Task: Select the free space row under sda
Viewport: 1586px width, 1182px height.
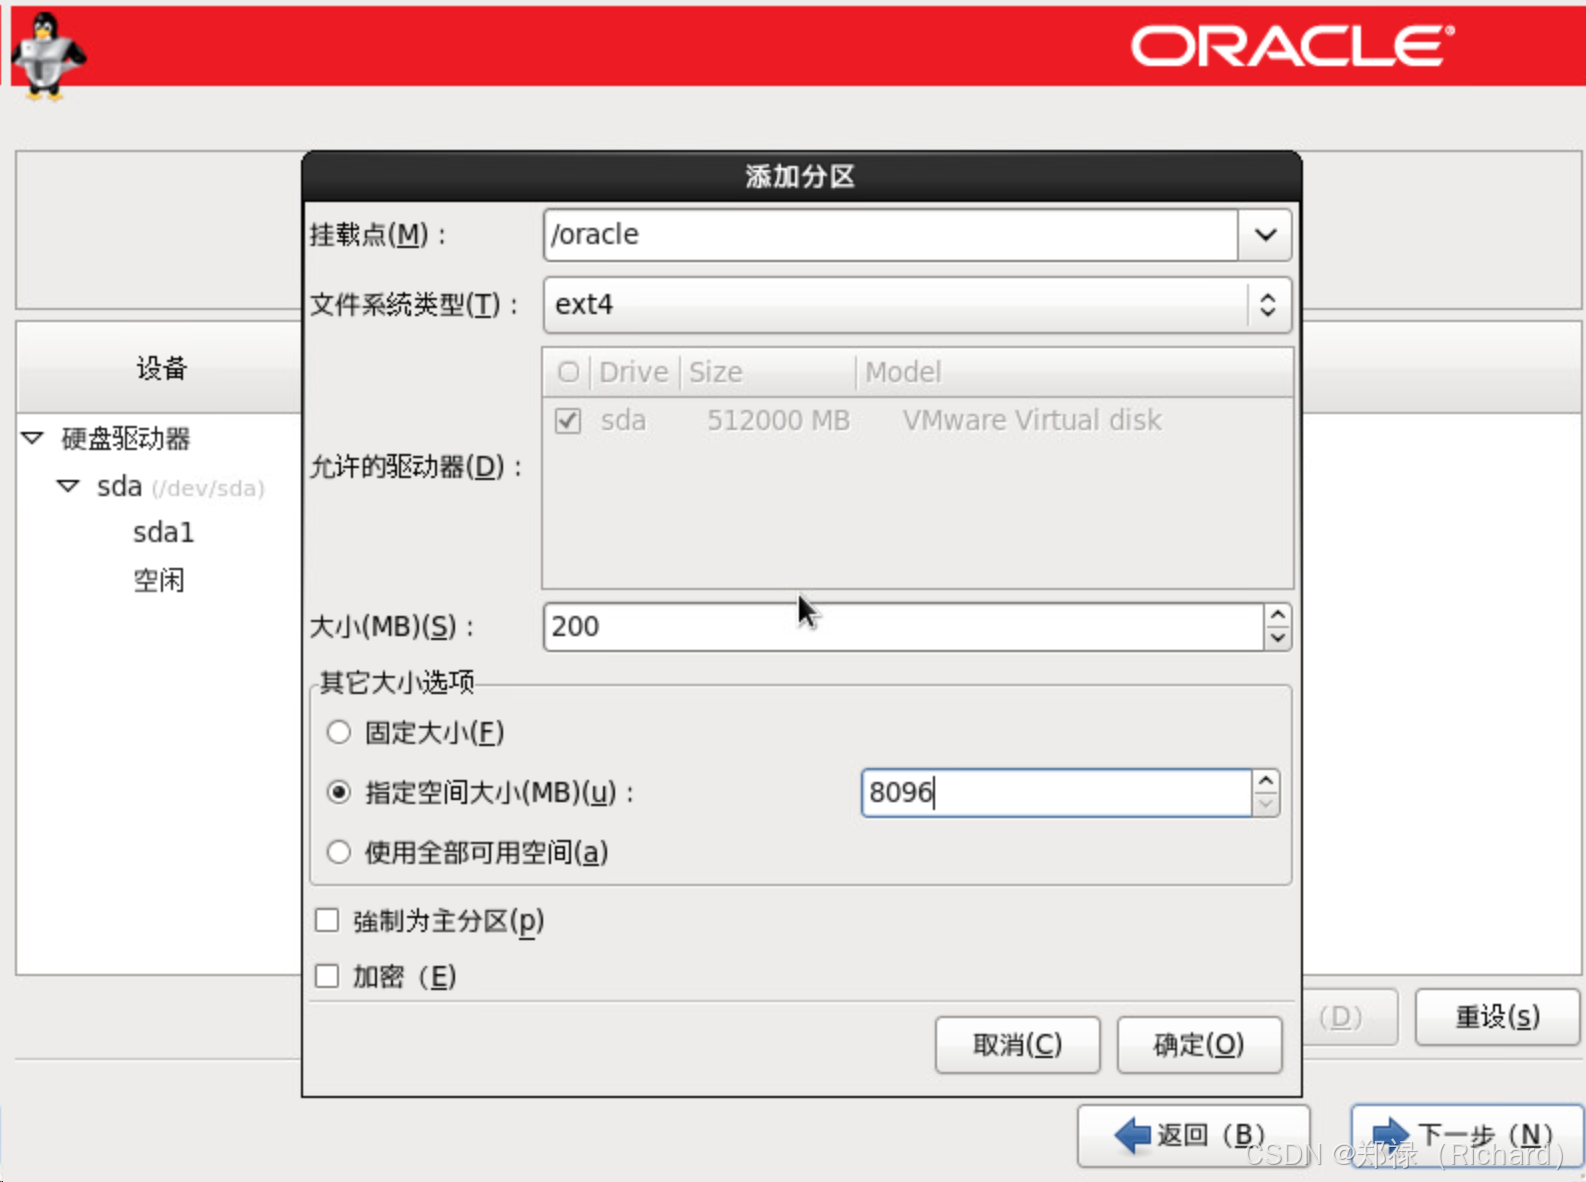Action: click(159, 580)
